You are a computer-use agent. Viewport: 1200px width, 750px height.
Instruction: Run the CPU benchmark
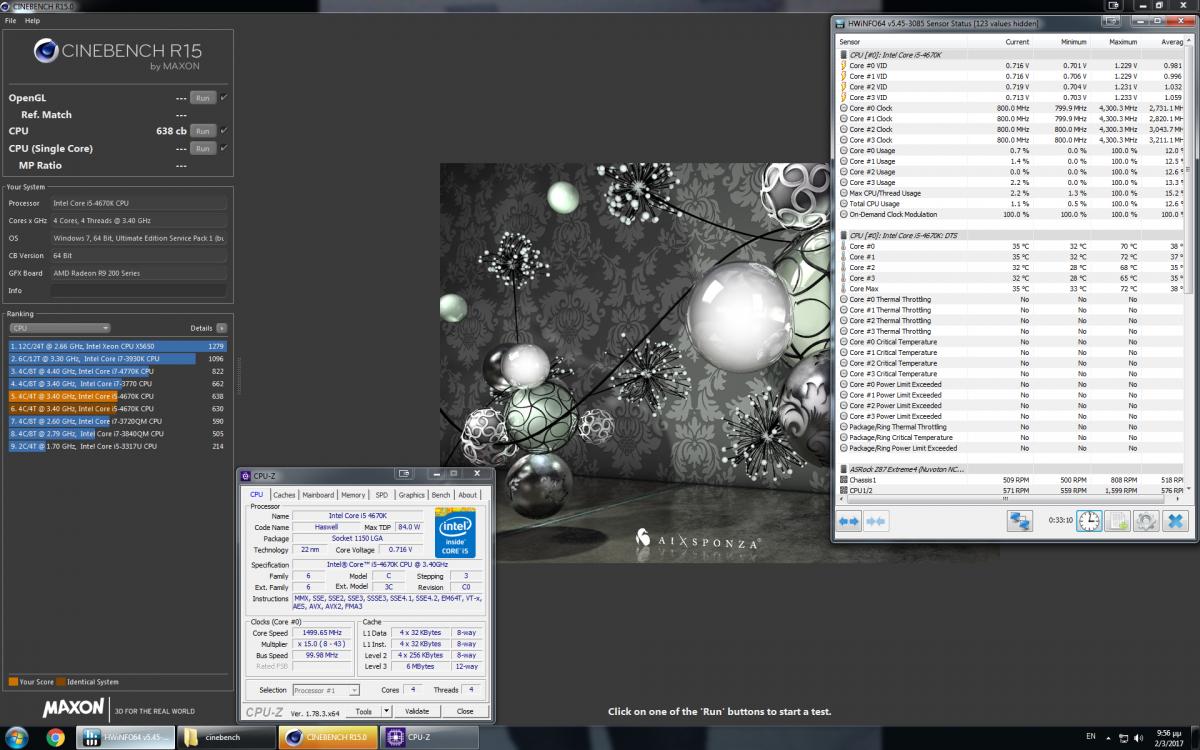[x=203, y=131]
